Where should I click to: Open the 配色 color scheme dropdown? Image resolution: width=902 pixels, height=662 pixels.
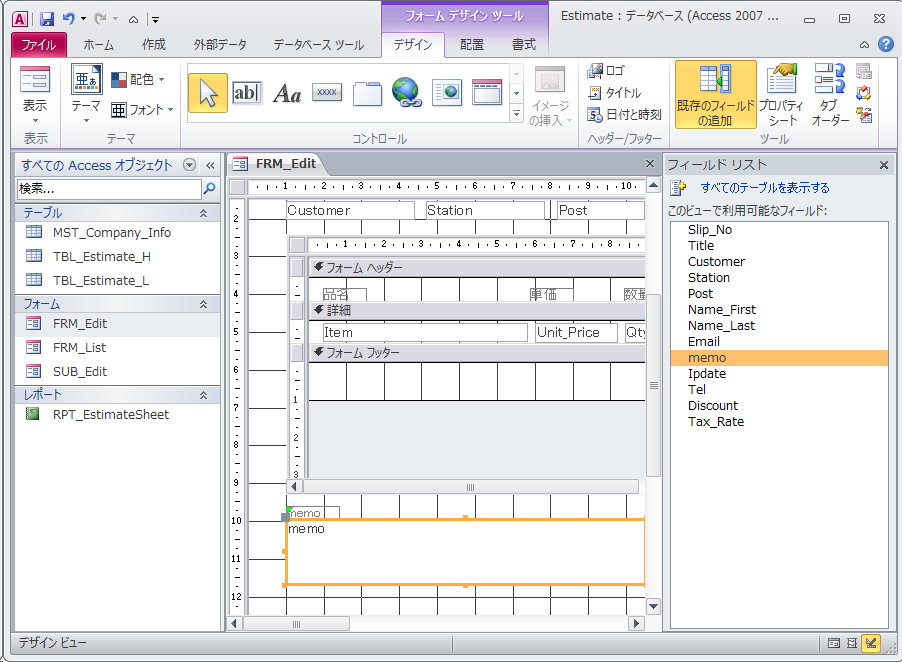[138, 79]
